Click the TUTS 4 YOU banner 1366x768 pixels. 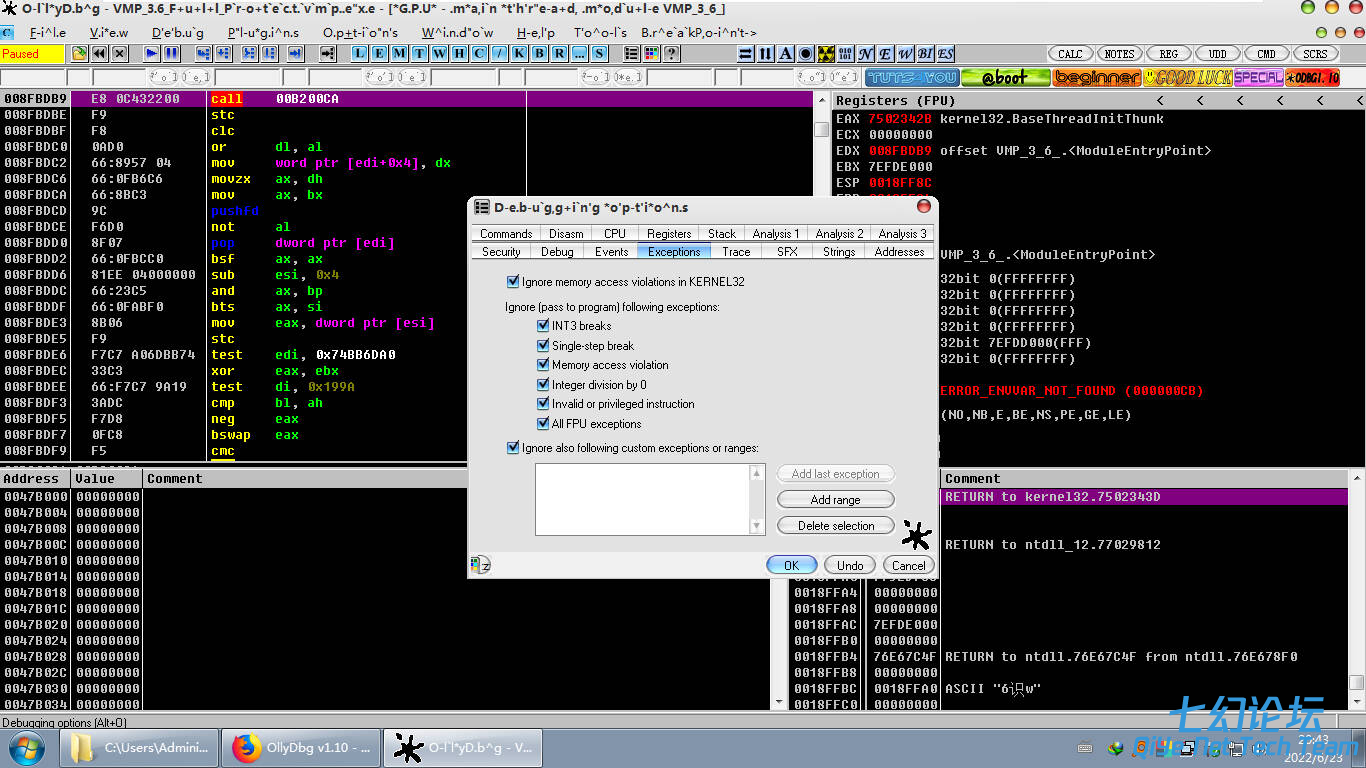[x=912, y=77]
